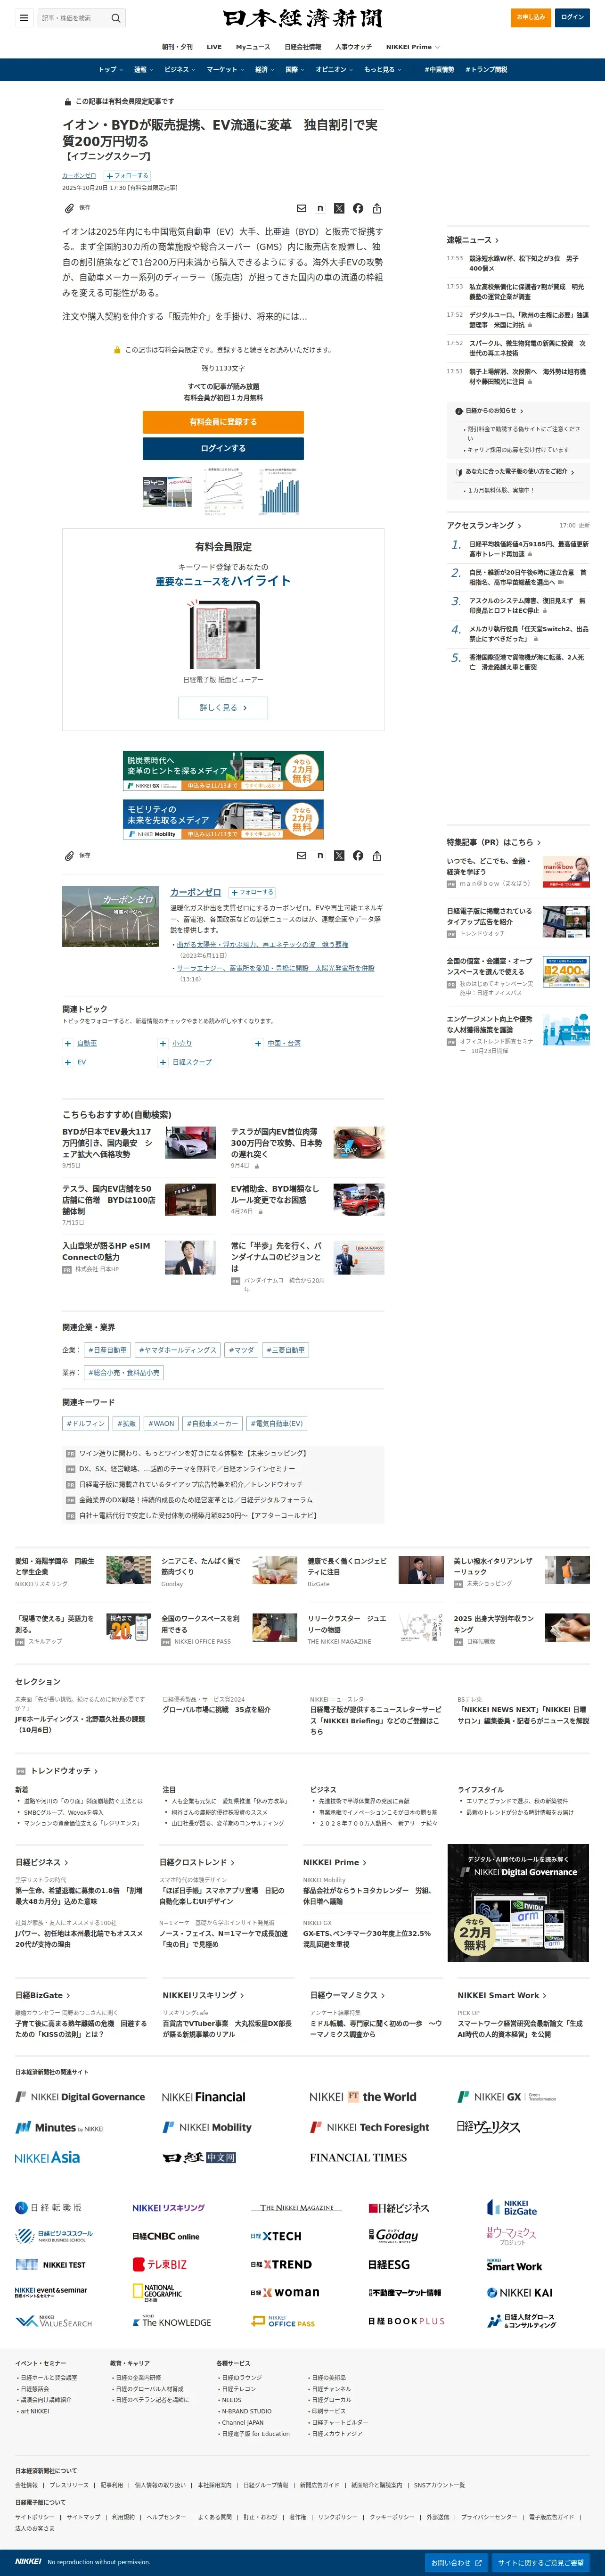This screenshot has height=2576, width=605.
Task: Follow カーボンゼロ with the button under the headline
Action: pyautogui.click(x=127, y=175)
